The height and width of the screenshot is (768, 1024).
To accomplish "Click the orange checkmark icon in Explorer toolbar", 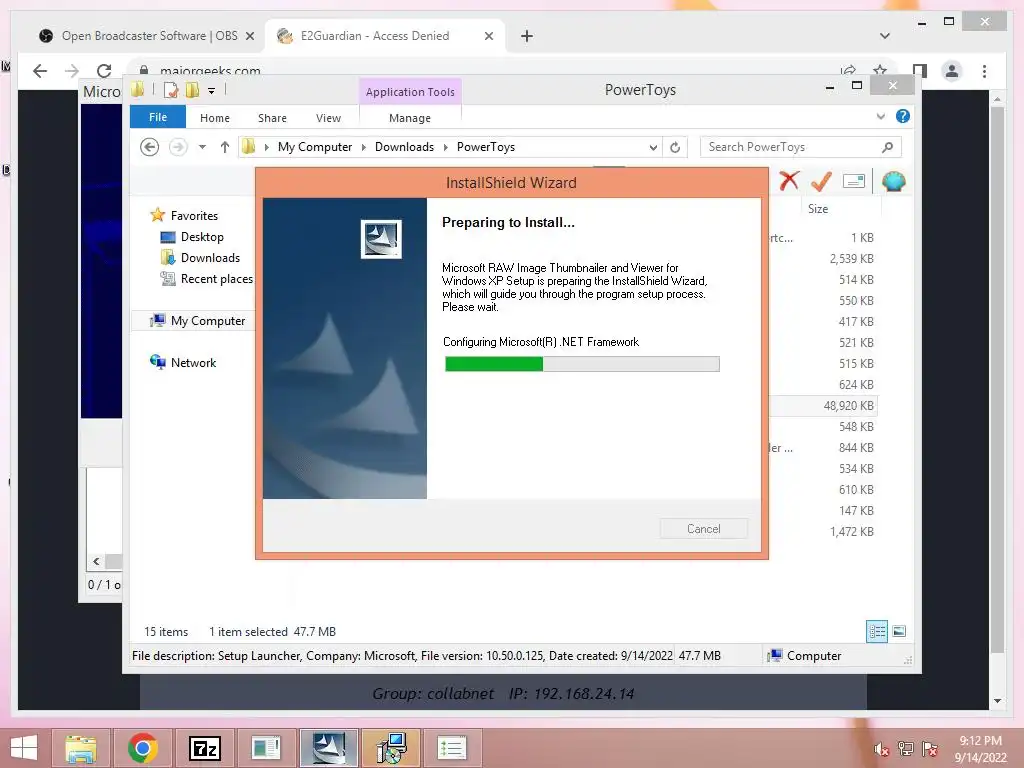I will (x=821, y=181).
